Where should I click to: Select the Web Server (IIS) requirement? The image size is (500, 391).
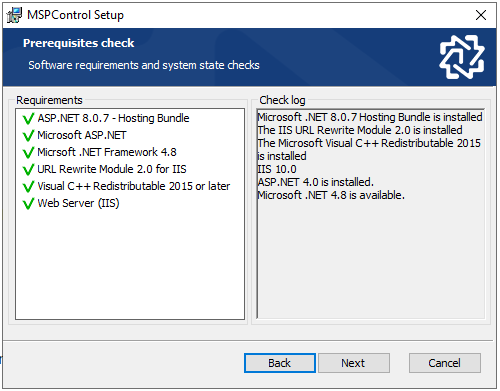tap(78, 203)
